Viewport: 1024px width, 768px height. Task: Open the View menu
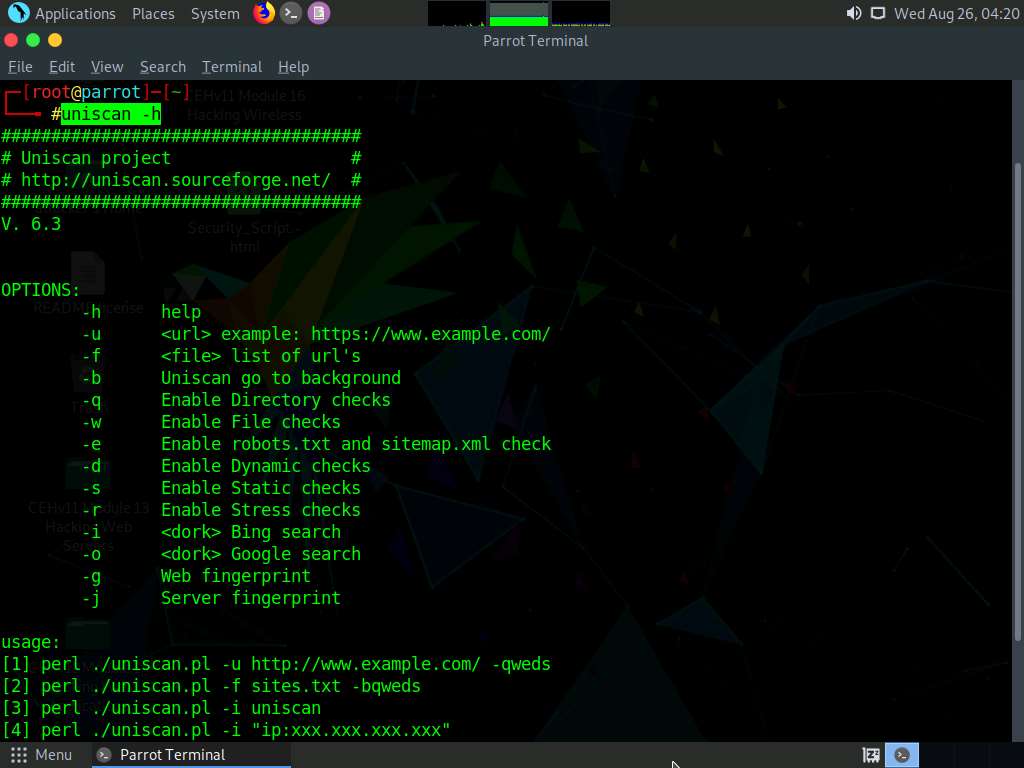[107, 67]
